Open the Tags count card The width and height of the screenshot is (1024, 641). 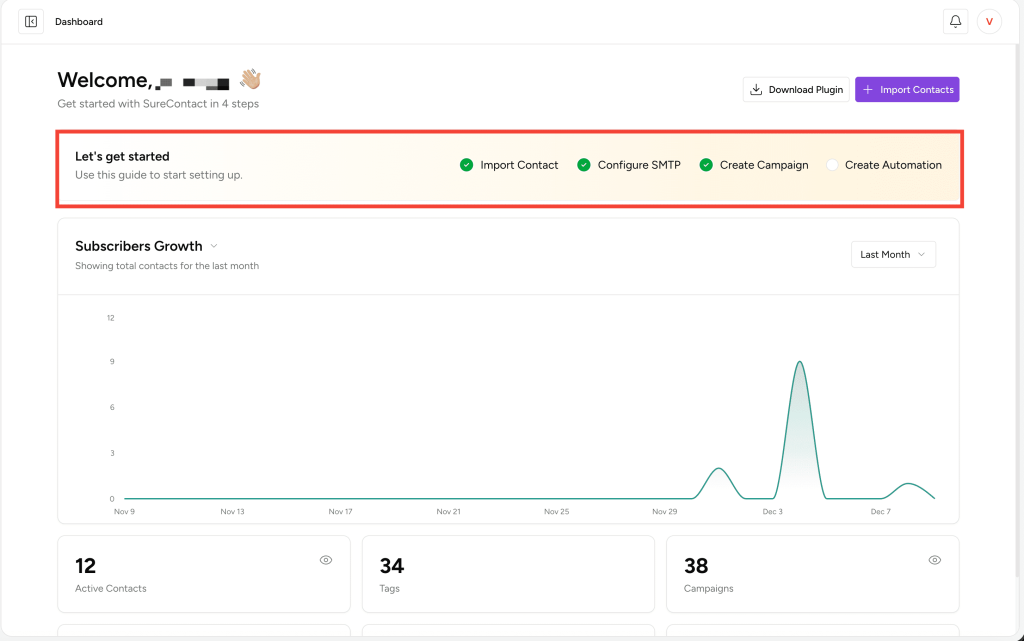[x=507, y=574]
